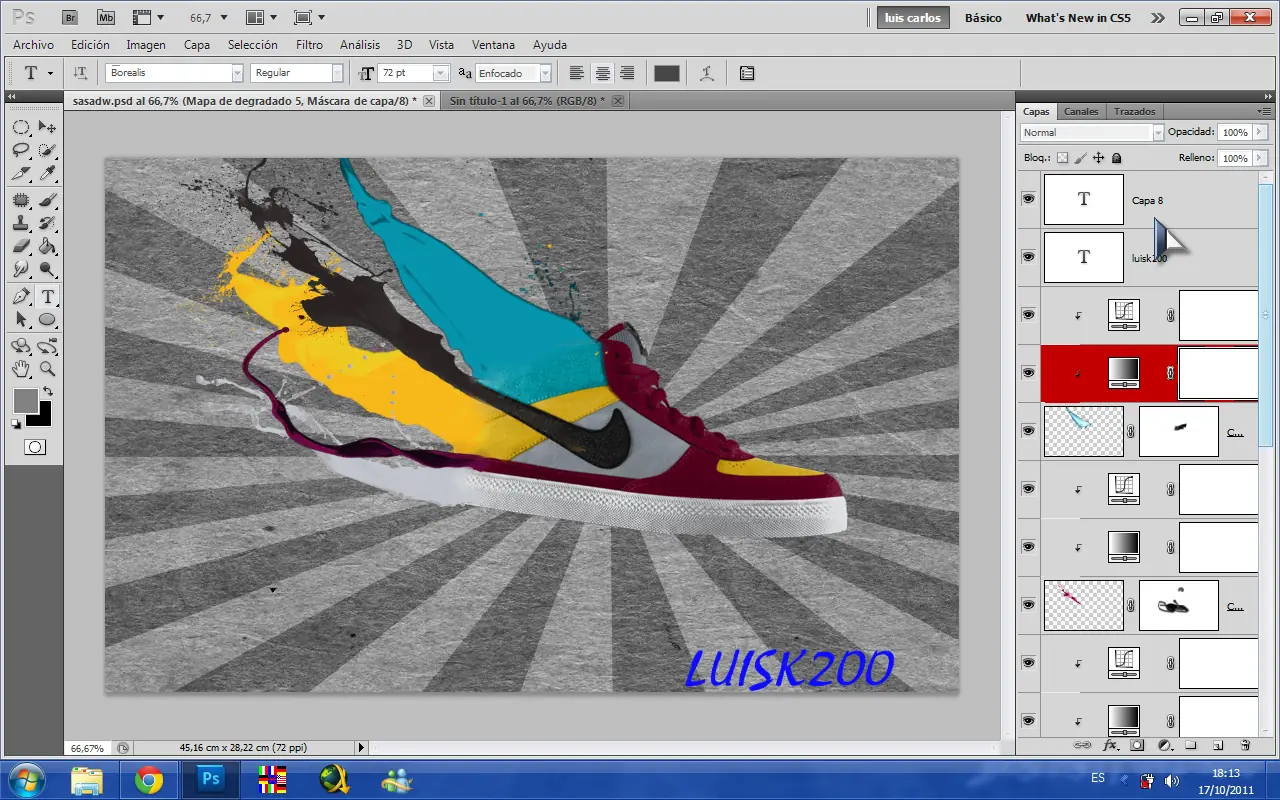This screenshot has width=1280, height=800.
Task: Launch Adobe Bridge from top bar
Action: point(69,17)
